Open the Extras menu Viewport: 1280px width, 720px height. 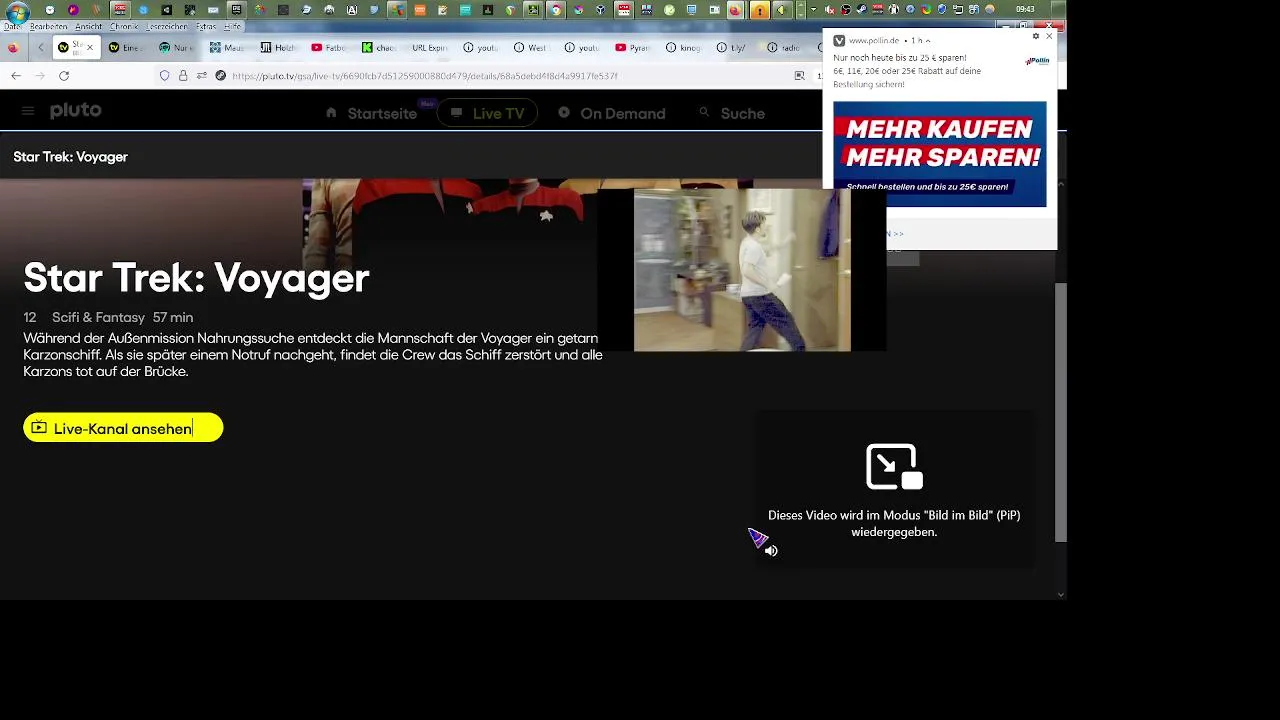pyautogui.click(x=205, y=27)
